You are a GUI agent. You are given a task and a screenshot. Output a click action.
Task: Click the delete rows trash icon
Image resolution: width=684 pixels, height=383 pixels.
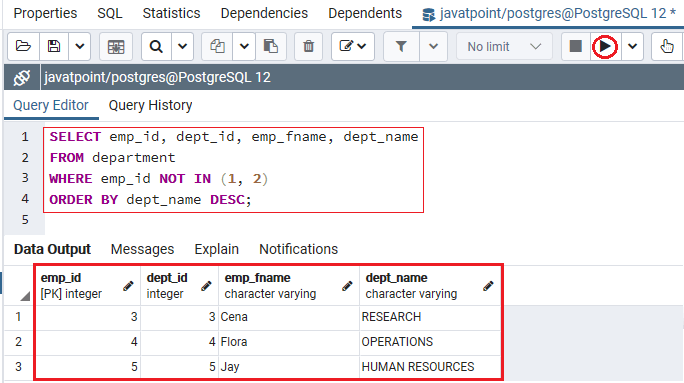click(308, 46)
